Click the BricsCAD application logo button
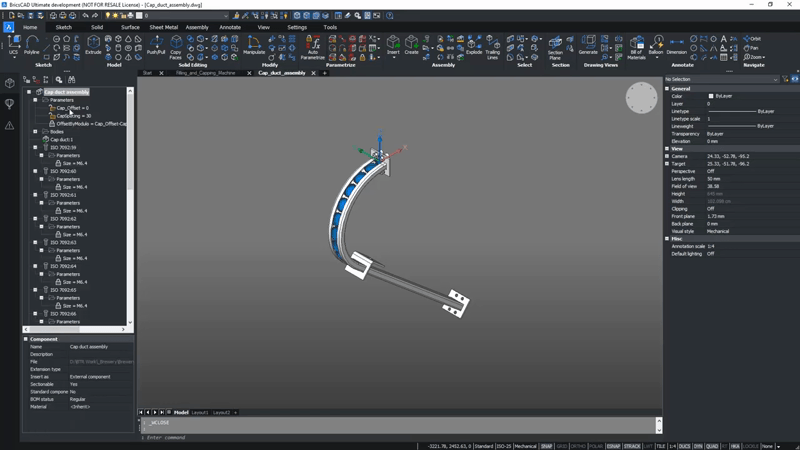The height and width of the screenshot is (450, 800). (9, 28)
